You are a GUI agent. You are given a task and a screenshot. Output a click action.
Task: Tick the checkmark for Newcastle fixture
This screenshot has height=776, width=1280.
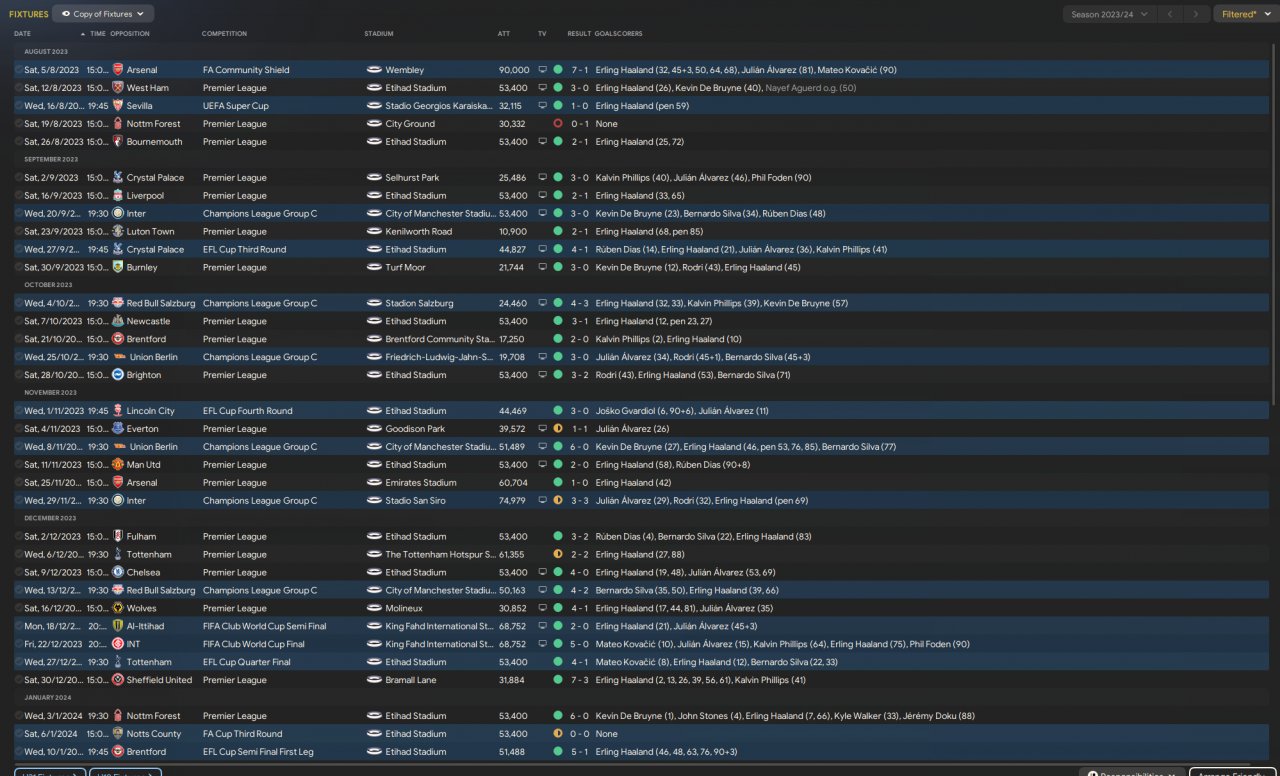point(18,322)
